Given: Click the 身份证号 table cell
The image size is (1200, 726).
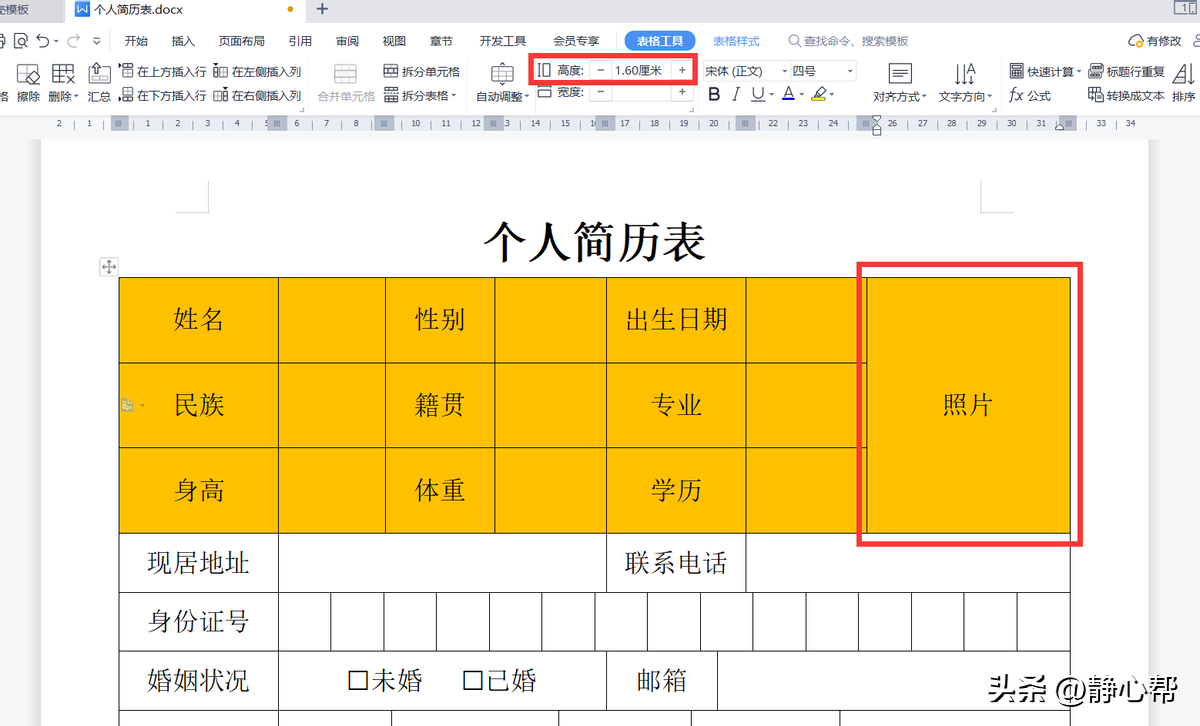Looking at the screenshot, I should [x=199, y=622].
